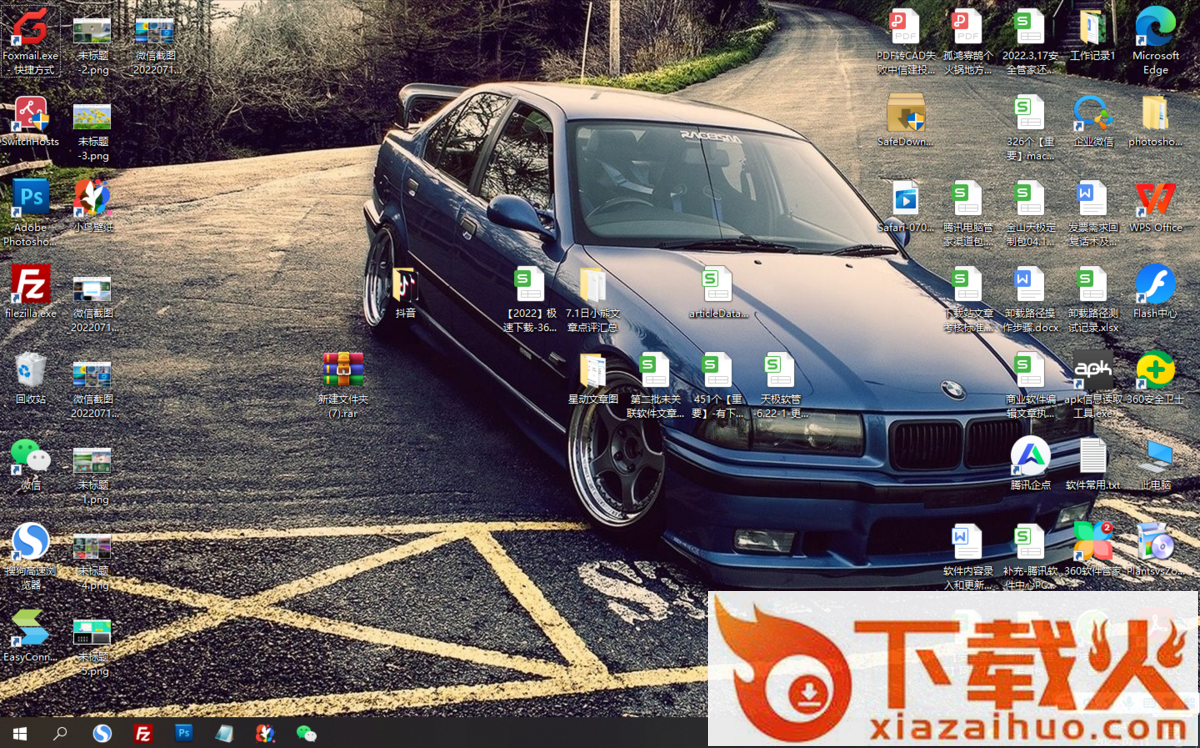
Task: Open FileZilla from the taskbar
Action: pyautogui.click(x=143, y=733)
